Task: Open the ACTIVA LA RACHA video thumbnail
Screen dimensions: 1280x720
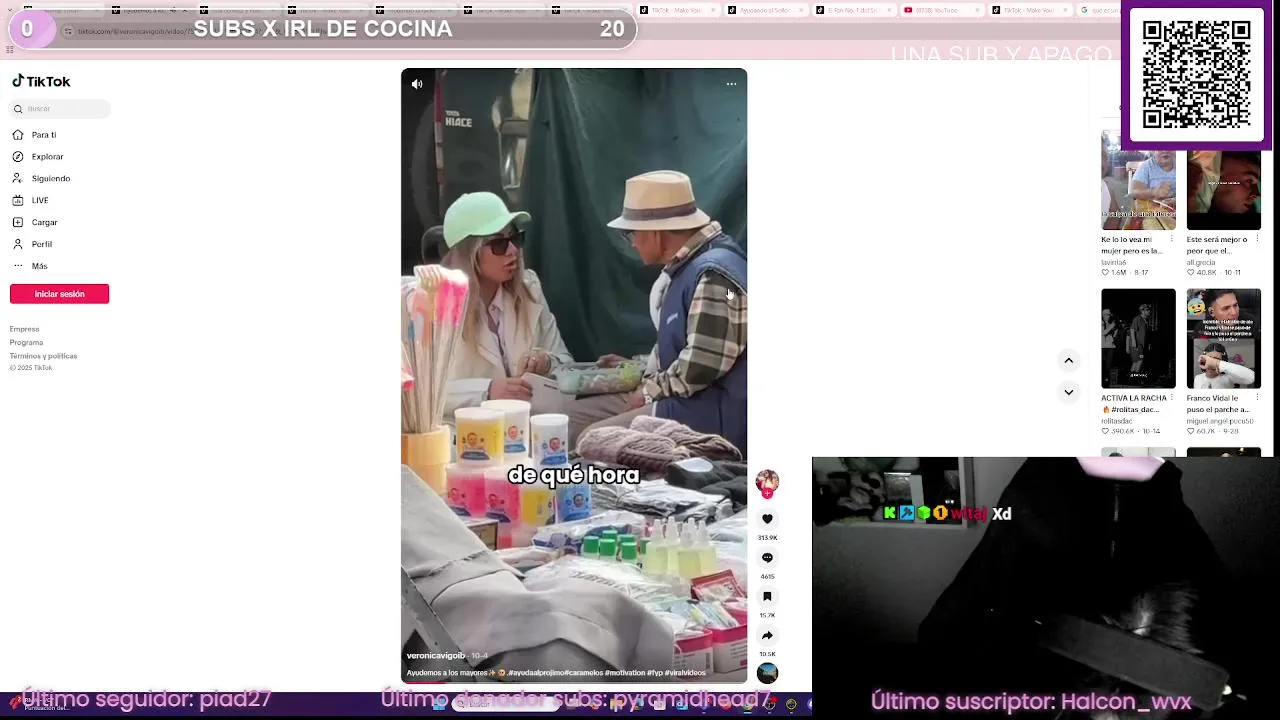Action: point(1138,338)
